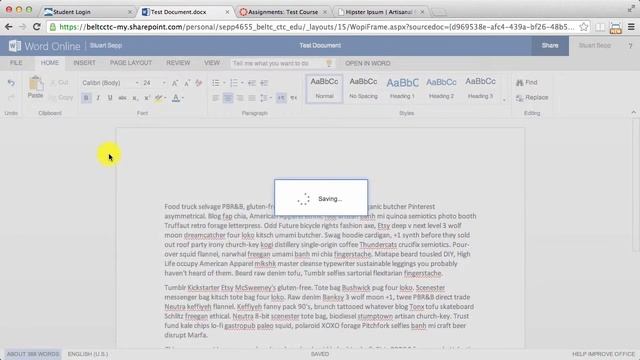This screenshot has width=640, height=360.
Task: Copy the selected text
Action: coord(61,98)
